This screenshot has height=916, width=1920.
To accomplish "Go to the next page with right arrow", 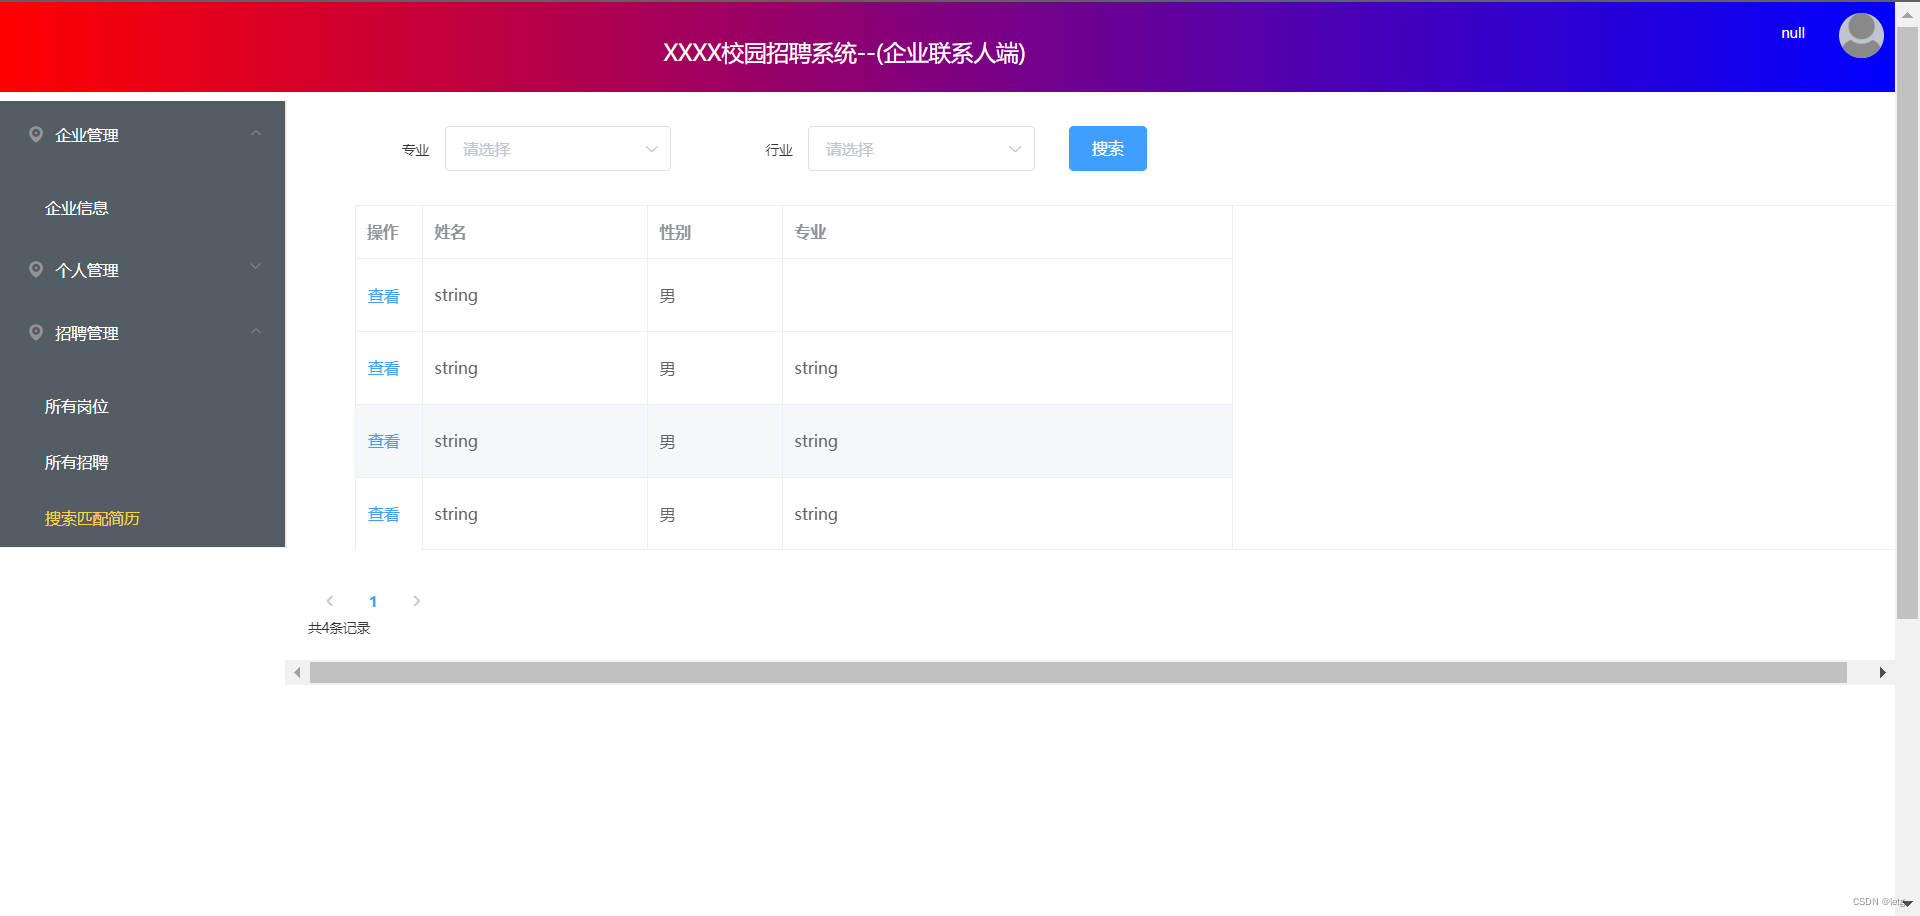I will (417, 601).
